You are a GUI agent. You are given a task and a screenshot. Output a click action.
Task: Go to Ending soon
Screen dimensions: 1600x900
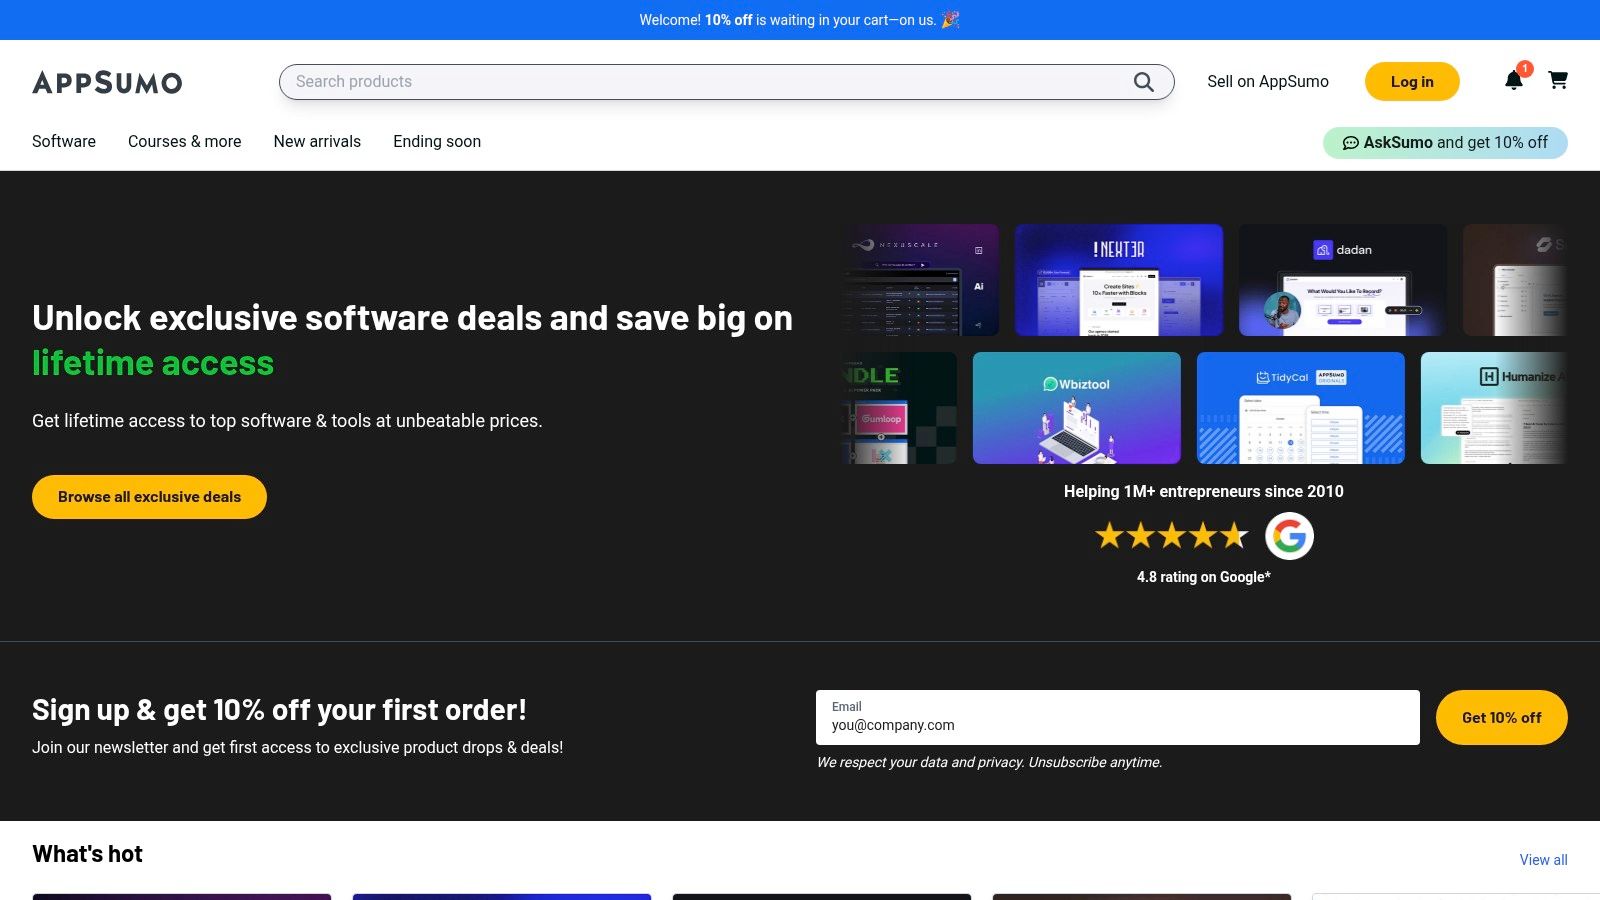tap(437, 141)
